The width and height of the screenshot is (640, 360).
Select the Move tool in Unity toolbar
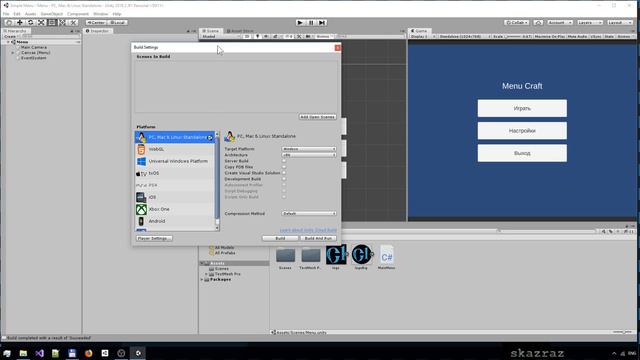(20, 22)
